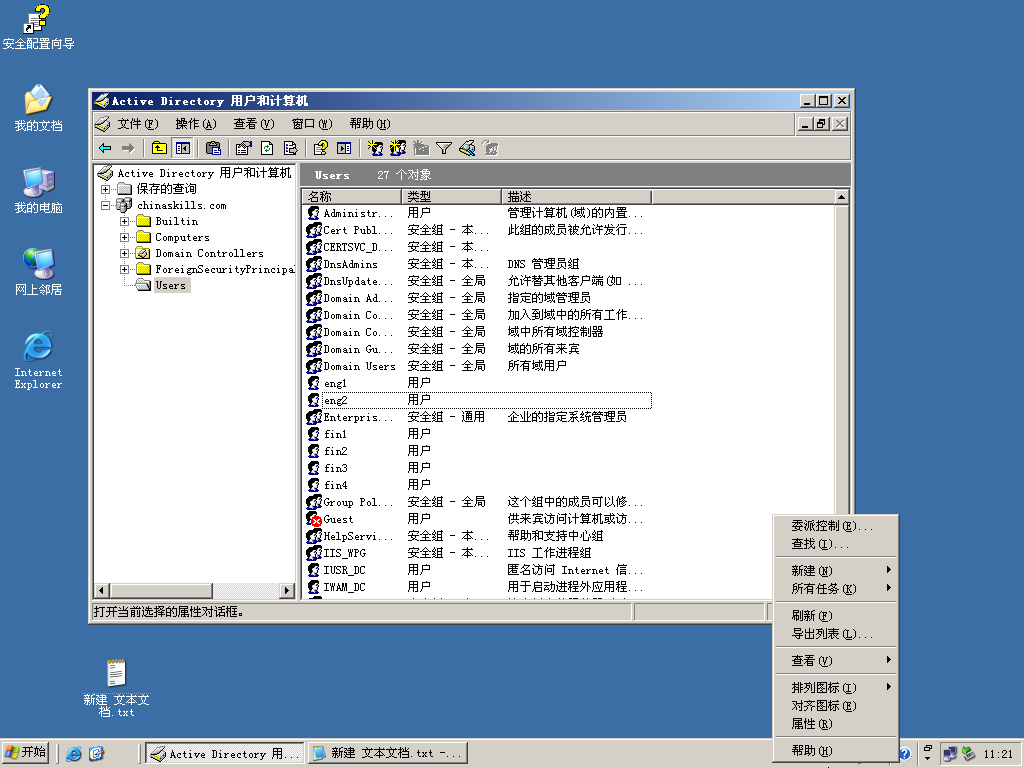Screen dimensions: 1024x768
Task: Click the Back arrow in the toolbar
Action: (x=105, y=148)
